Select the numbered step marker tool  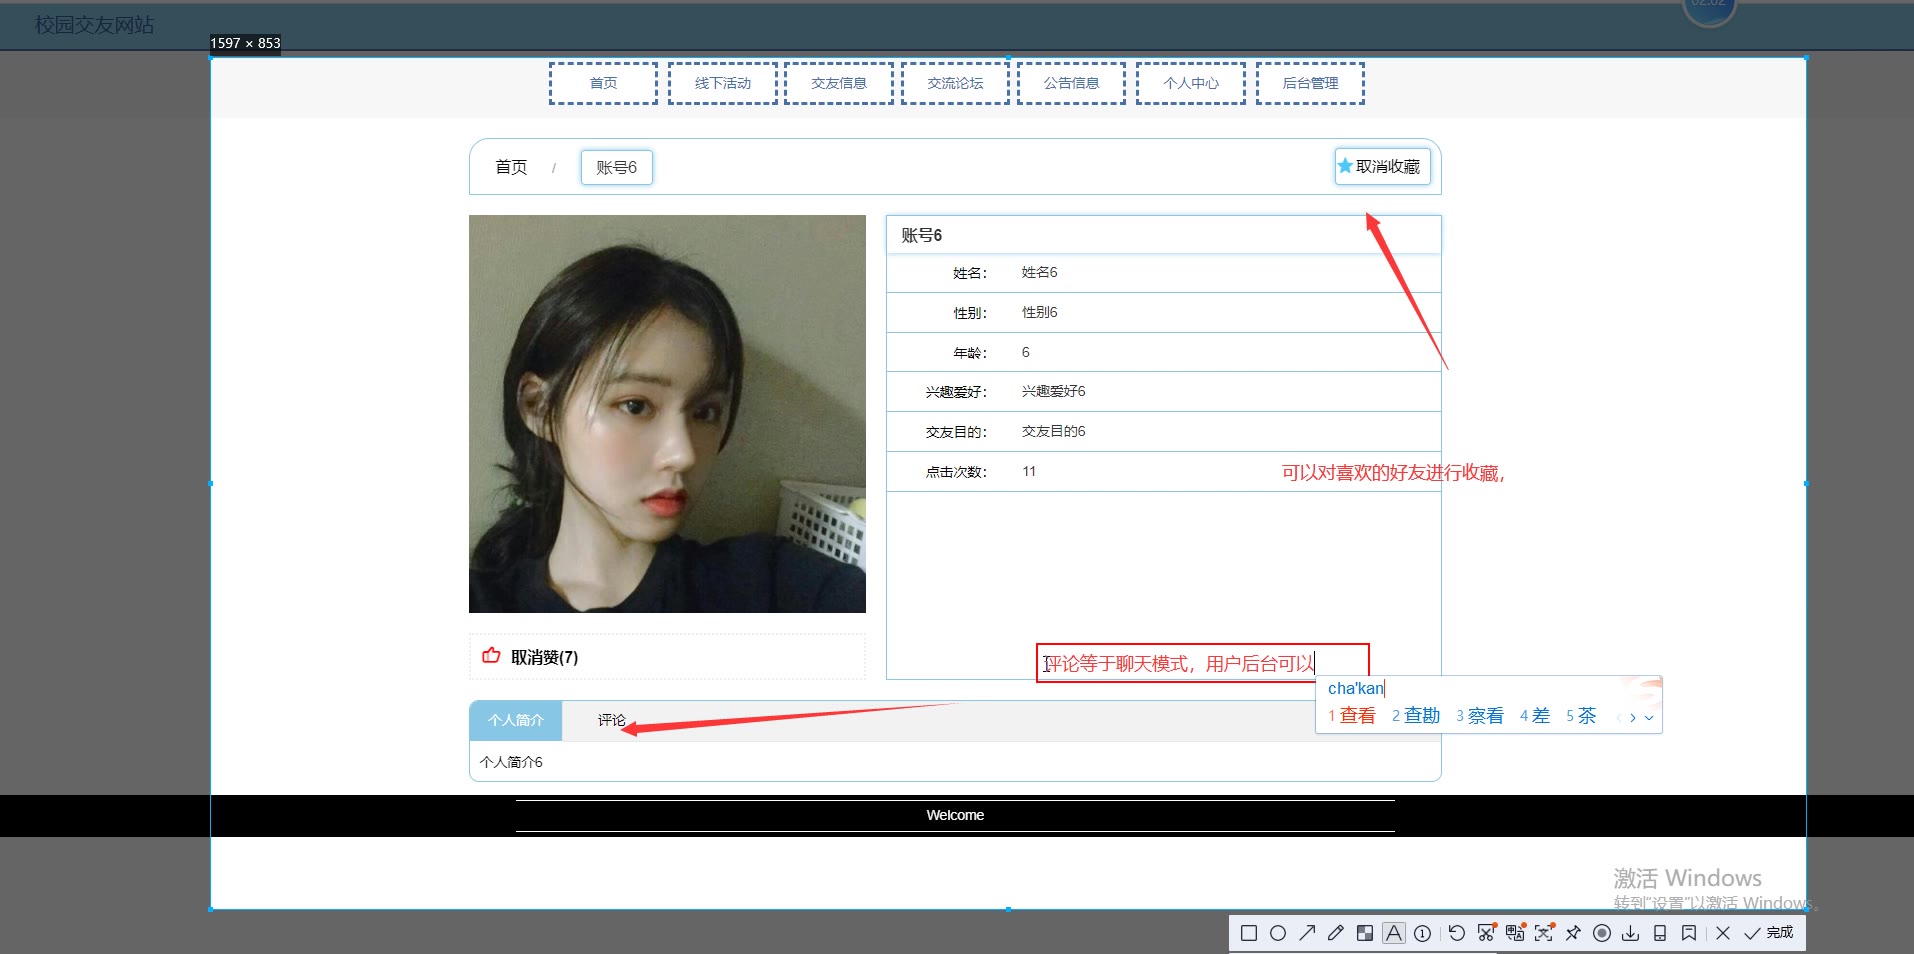(1422, 933)
